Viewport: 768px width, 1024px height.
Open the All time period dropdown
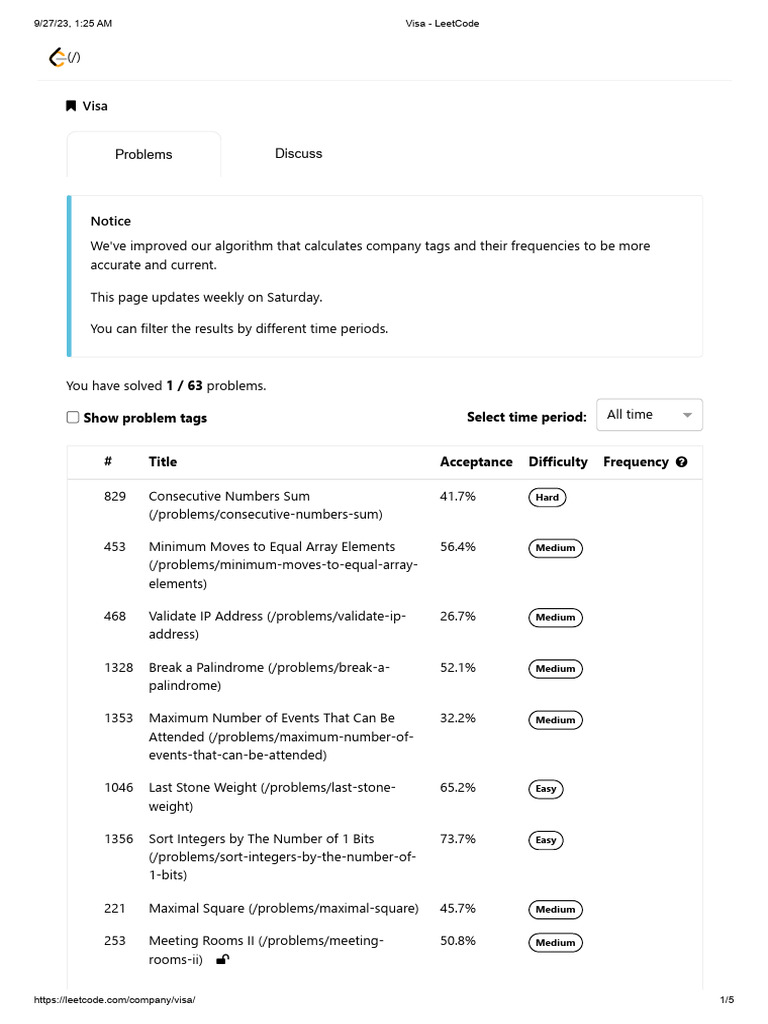648,415
